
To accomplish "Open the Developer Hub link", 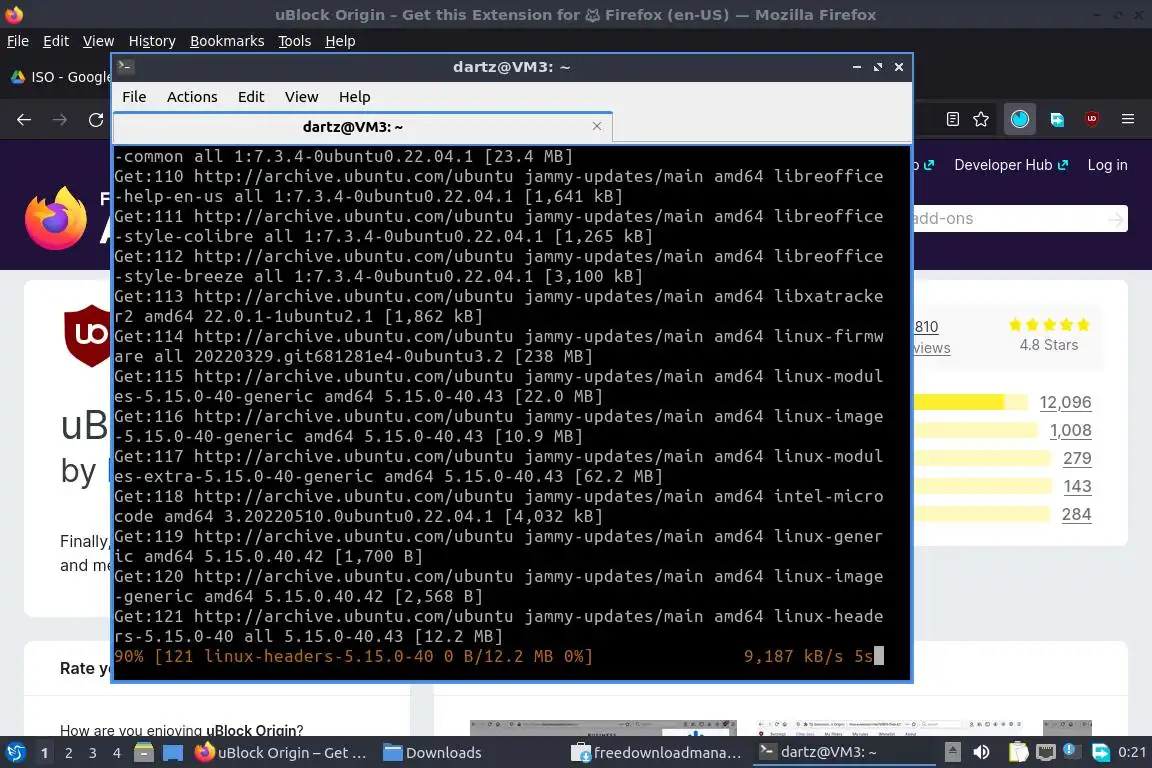I will [1011, 165].
